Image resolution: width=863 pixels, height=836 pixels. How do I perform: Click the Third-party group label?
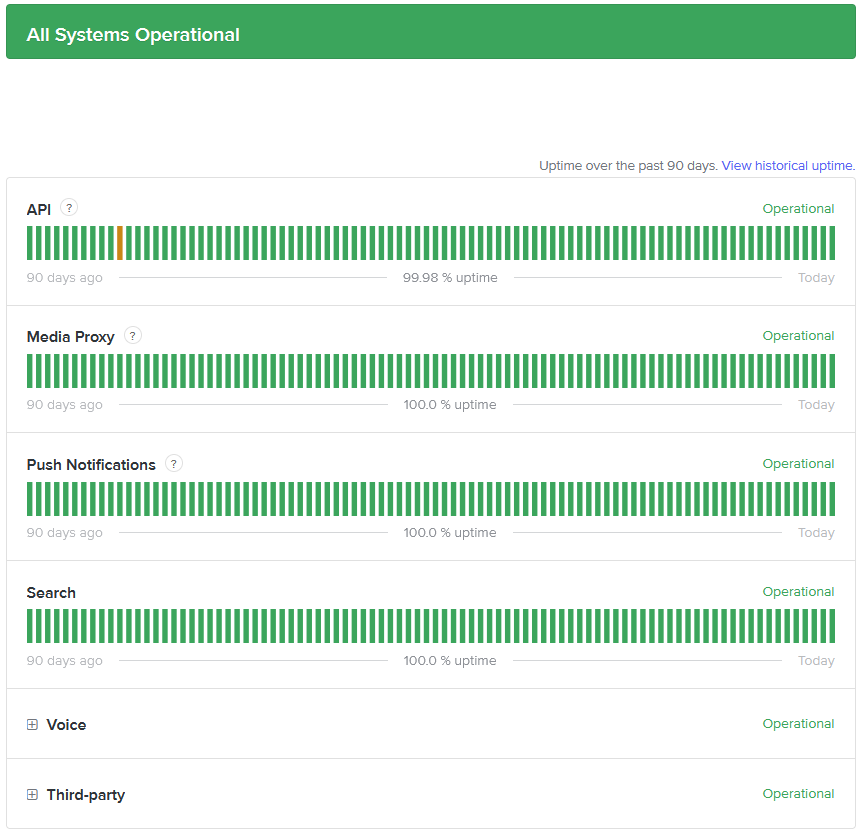(x=85, y=795)
